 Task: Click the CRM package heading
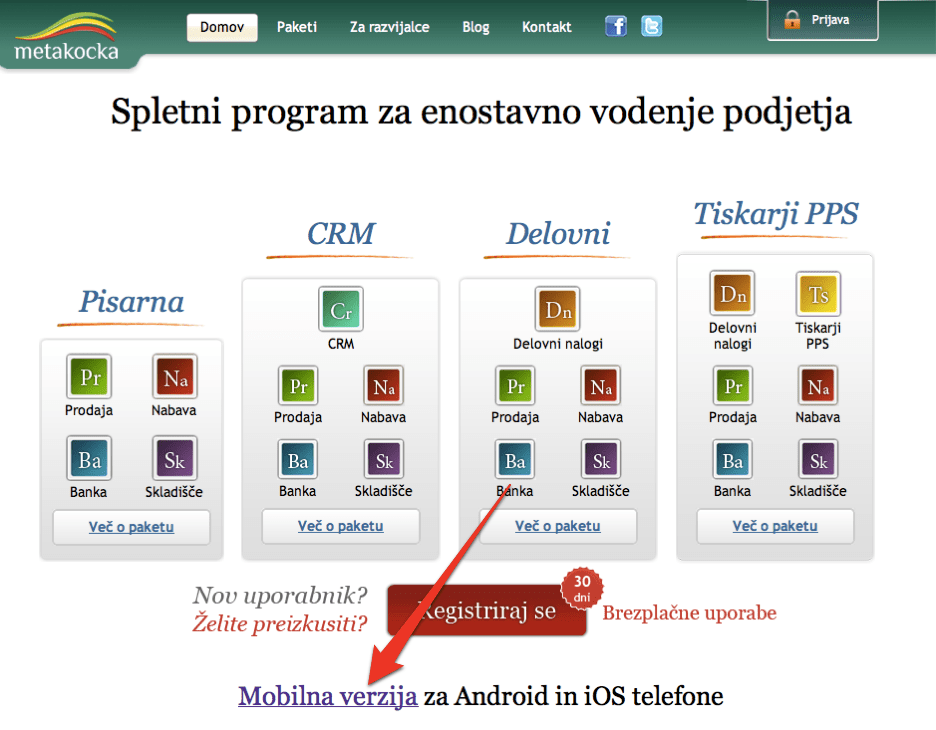pos(341,233)
